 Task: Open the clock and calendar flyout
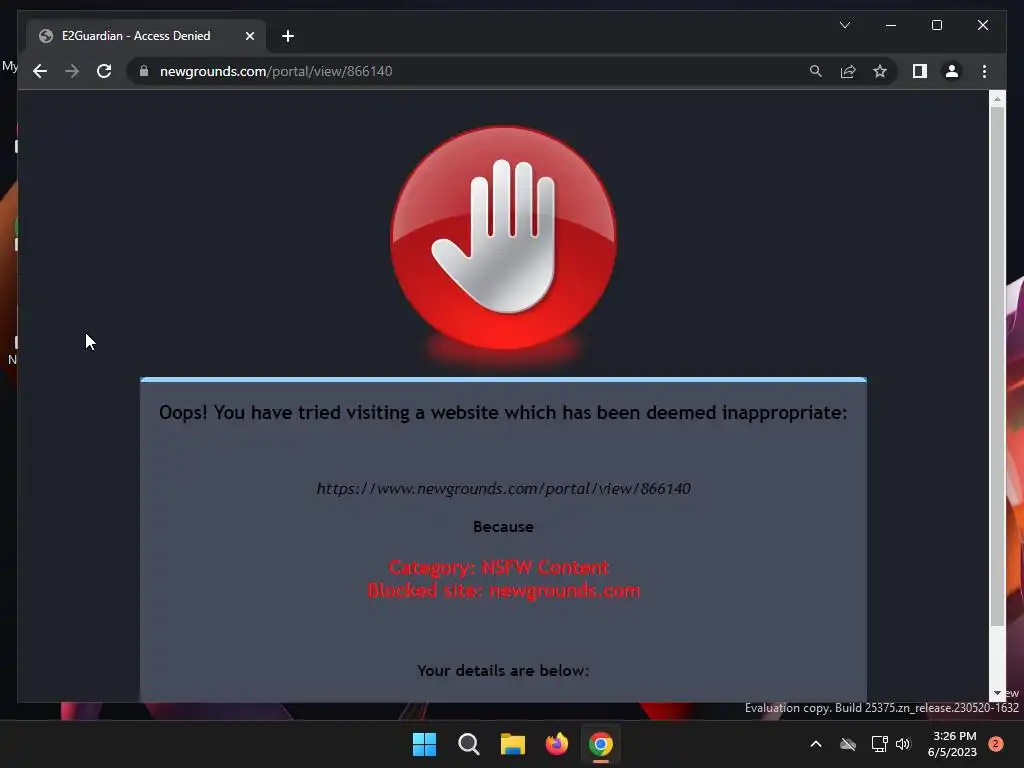coord(952,744)
